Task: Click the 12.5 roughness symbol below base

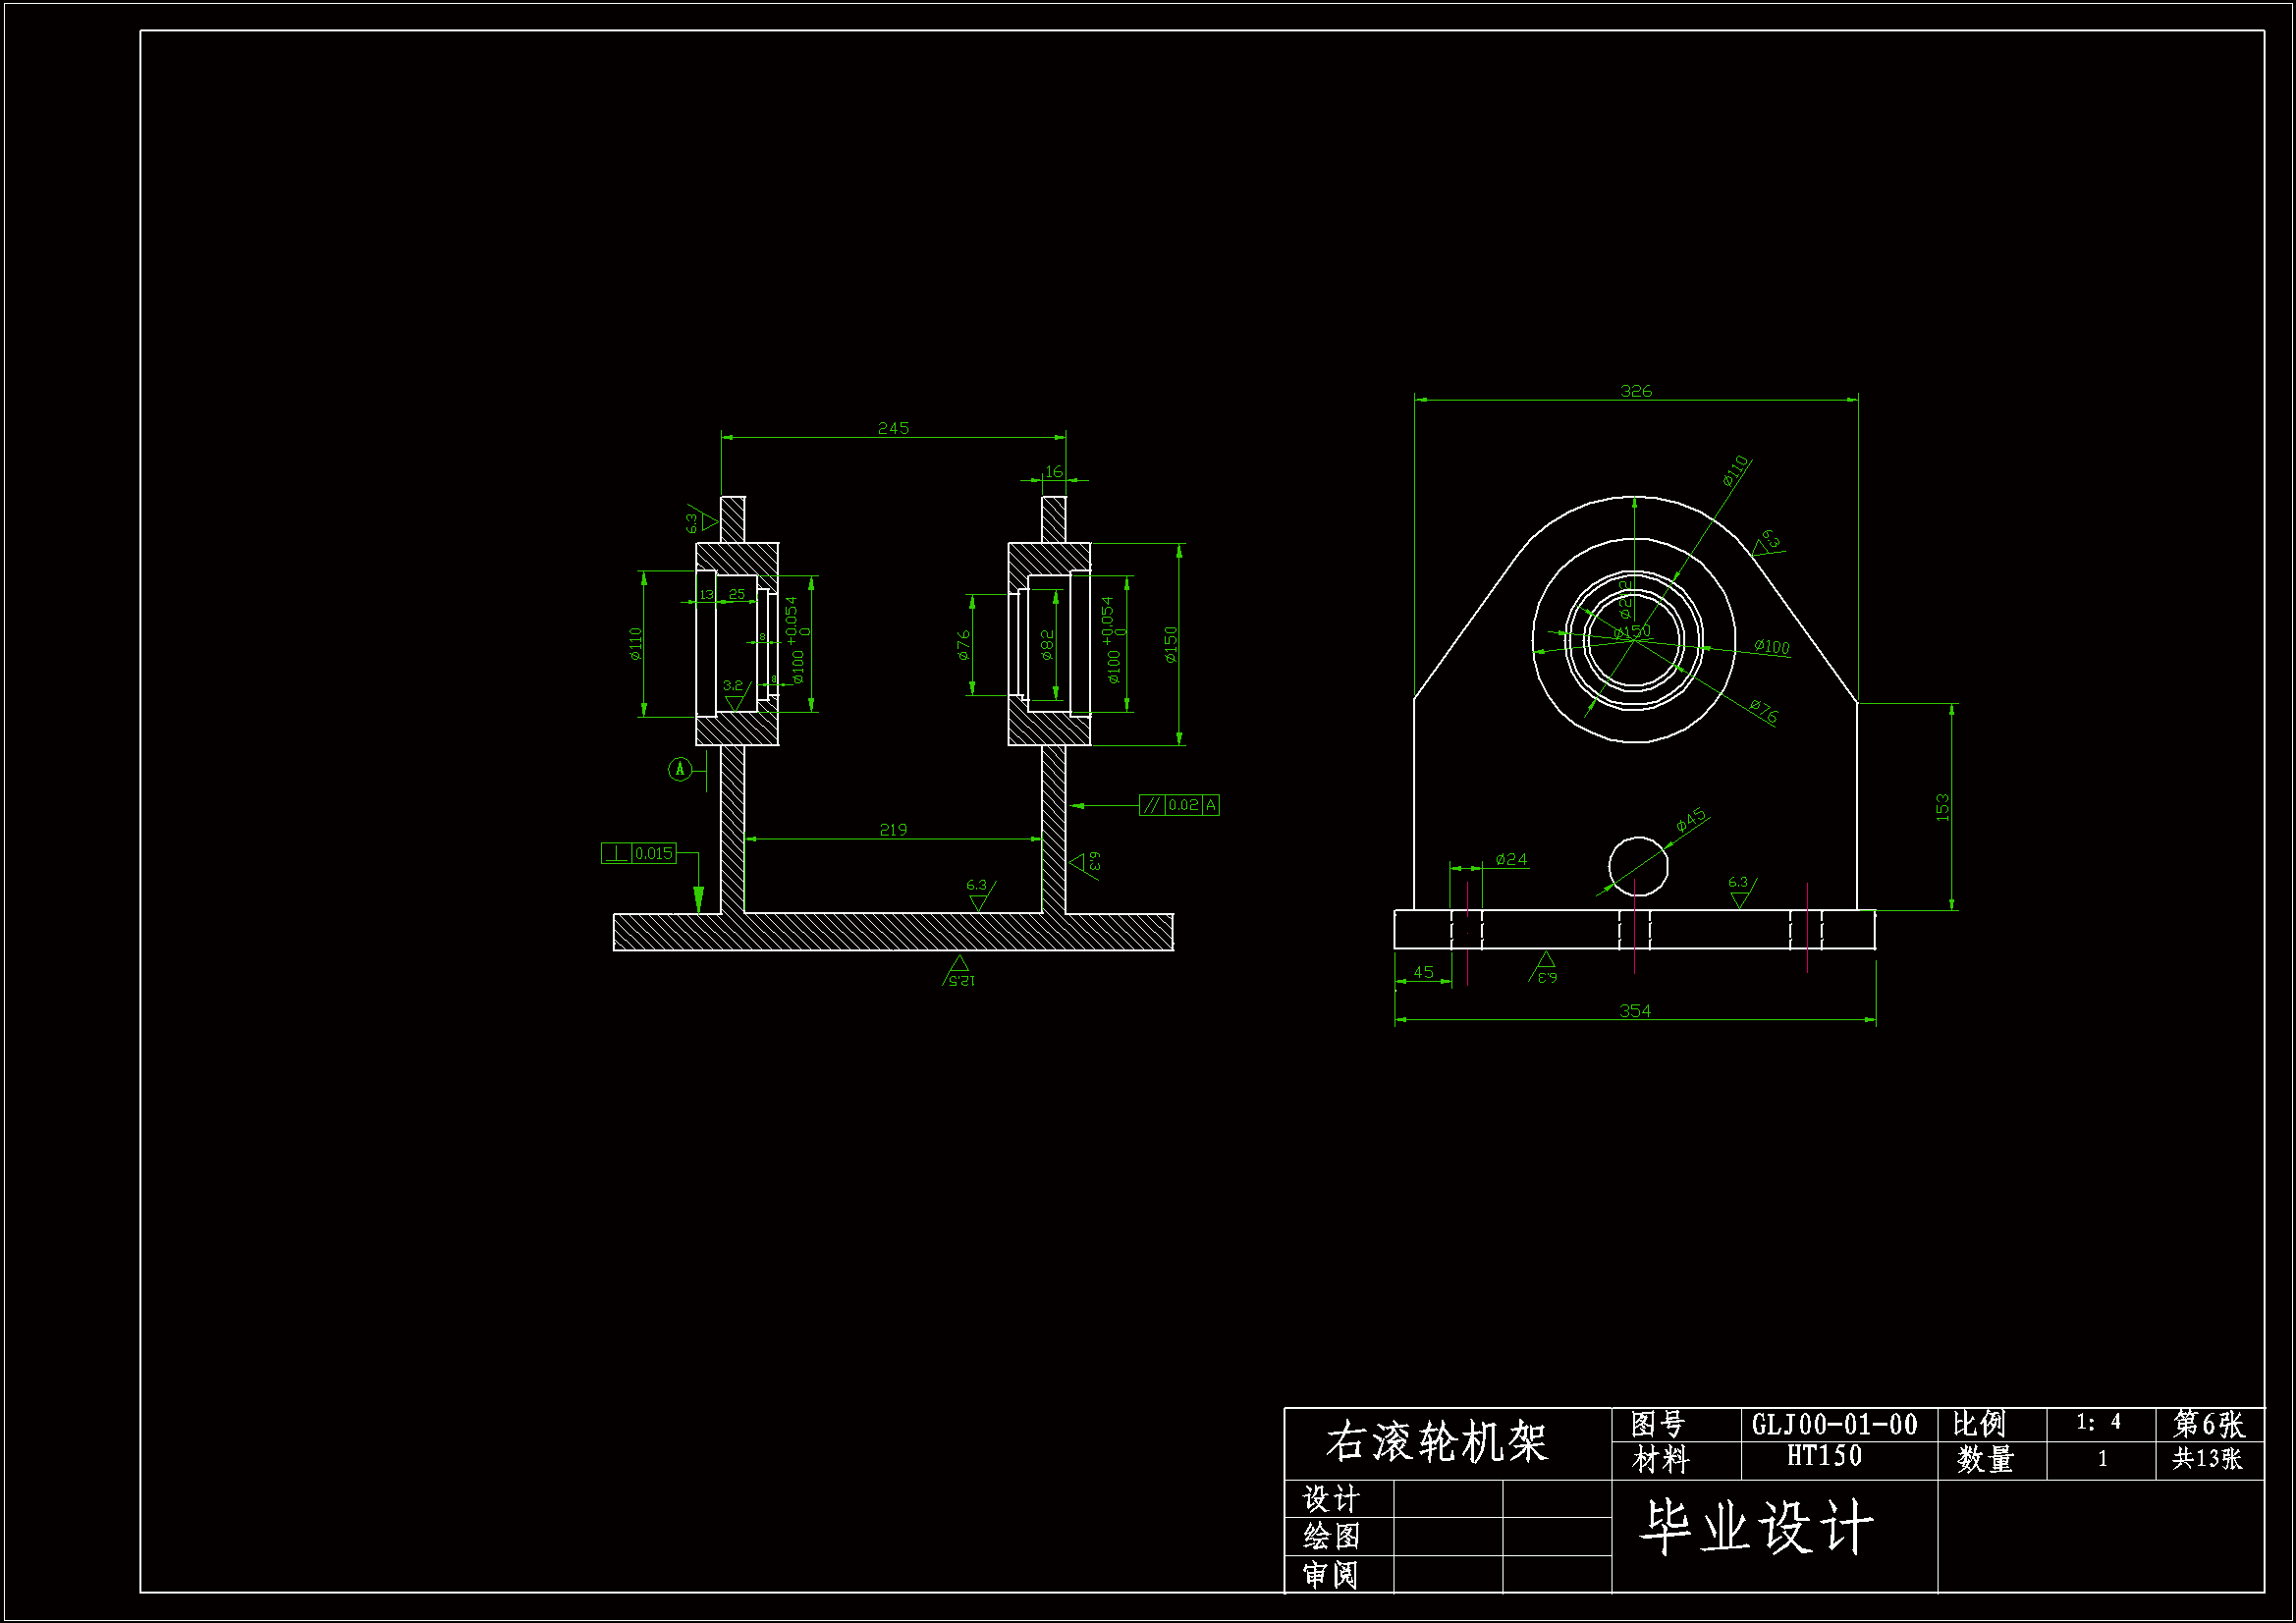Action: [958, 972]
